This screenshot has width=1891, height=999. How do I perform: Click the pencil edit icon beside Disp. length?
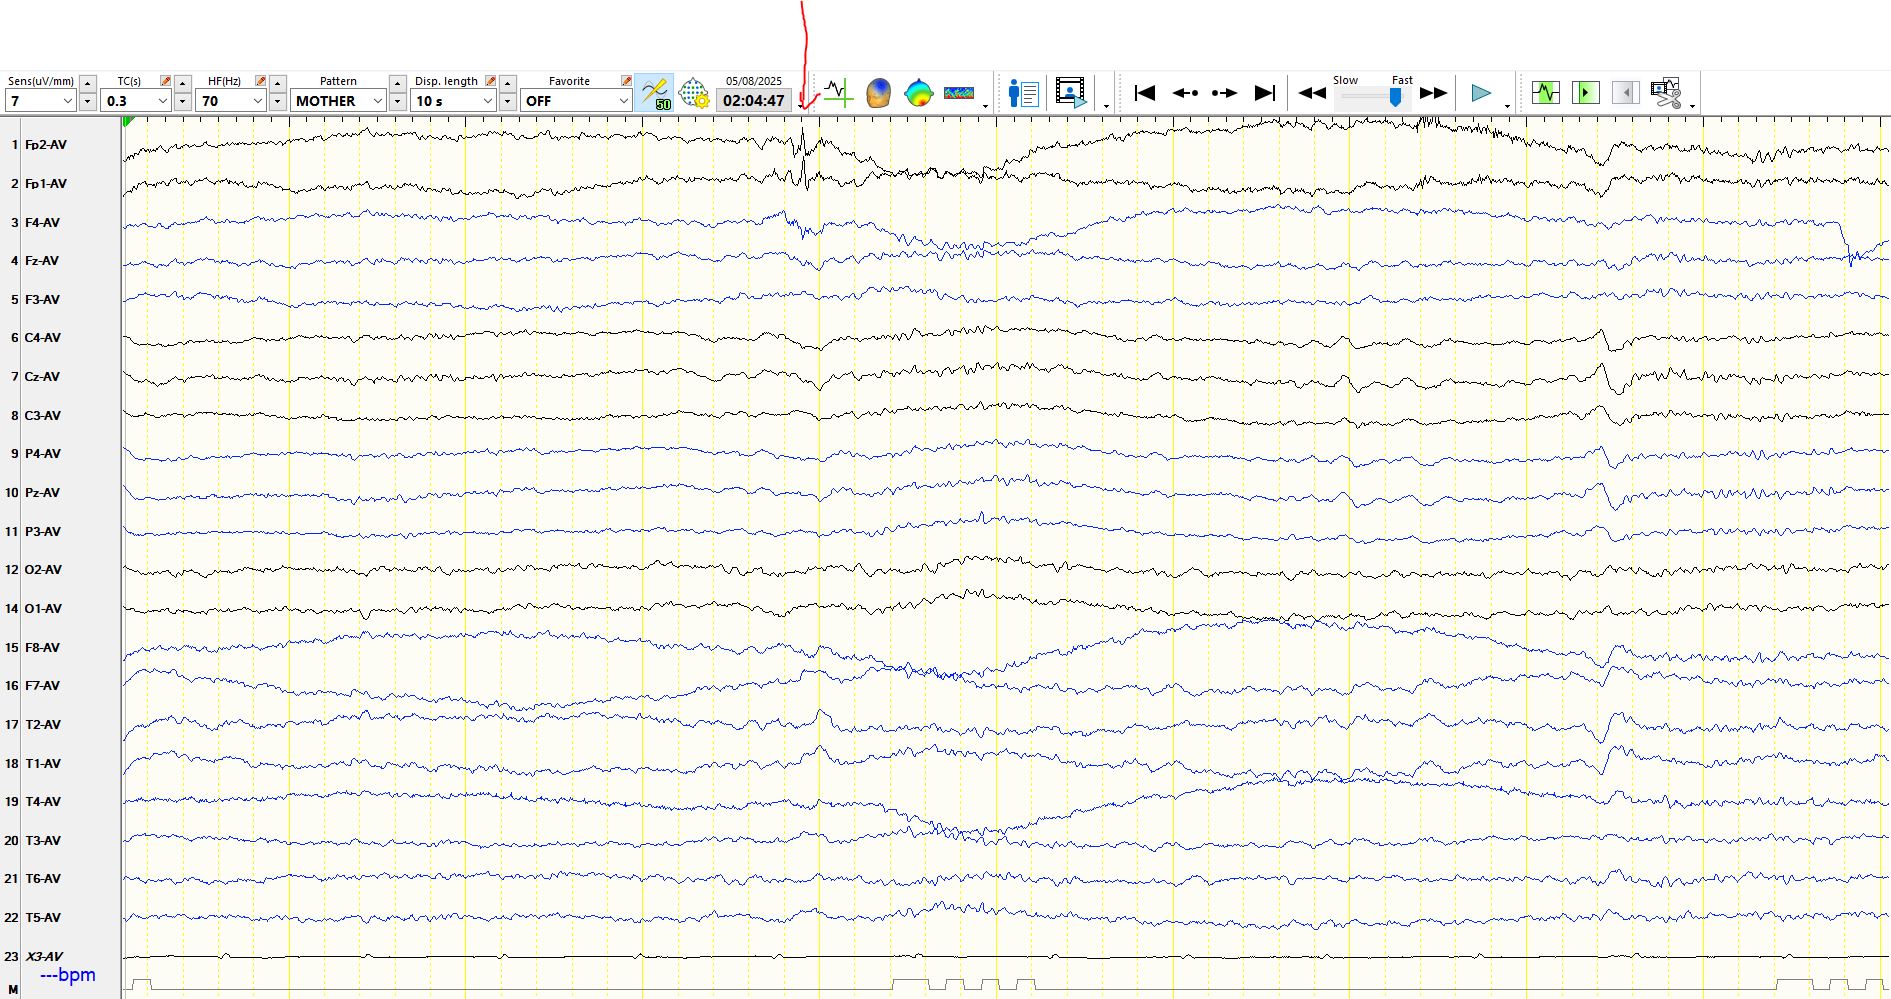click(490, 81)
